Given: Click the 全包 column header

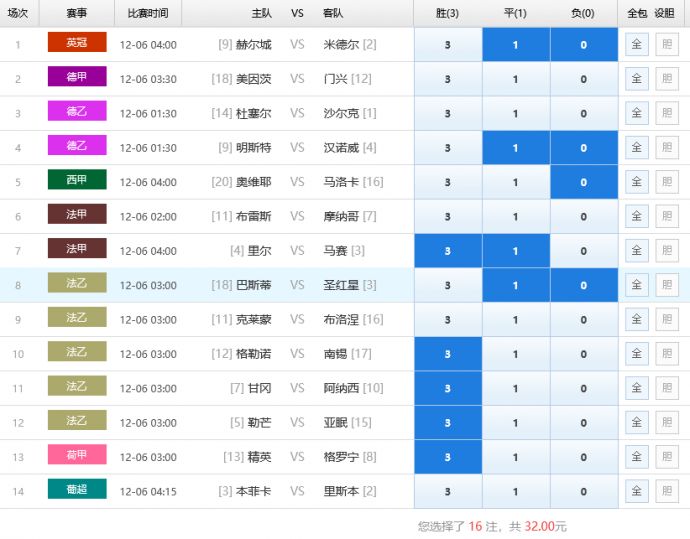Looking at the screenshot, I should (636, 14).
